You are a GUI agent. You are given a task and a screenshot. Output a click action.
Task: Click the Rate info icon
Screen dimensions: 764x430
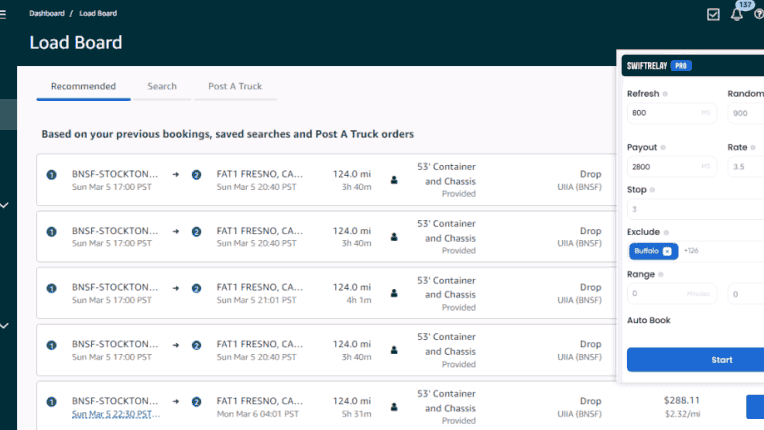pyautogui.click(x=753, y=148)
